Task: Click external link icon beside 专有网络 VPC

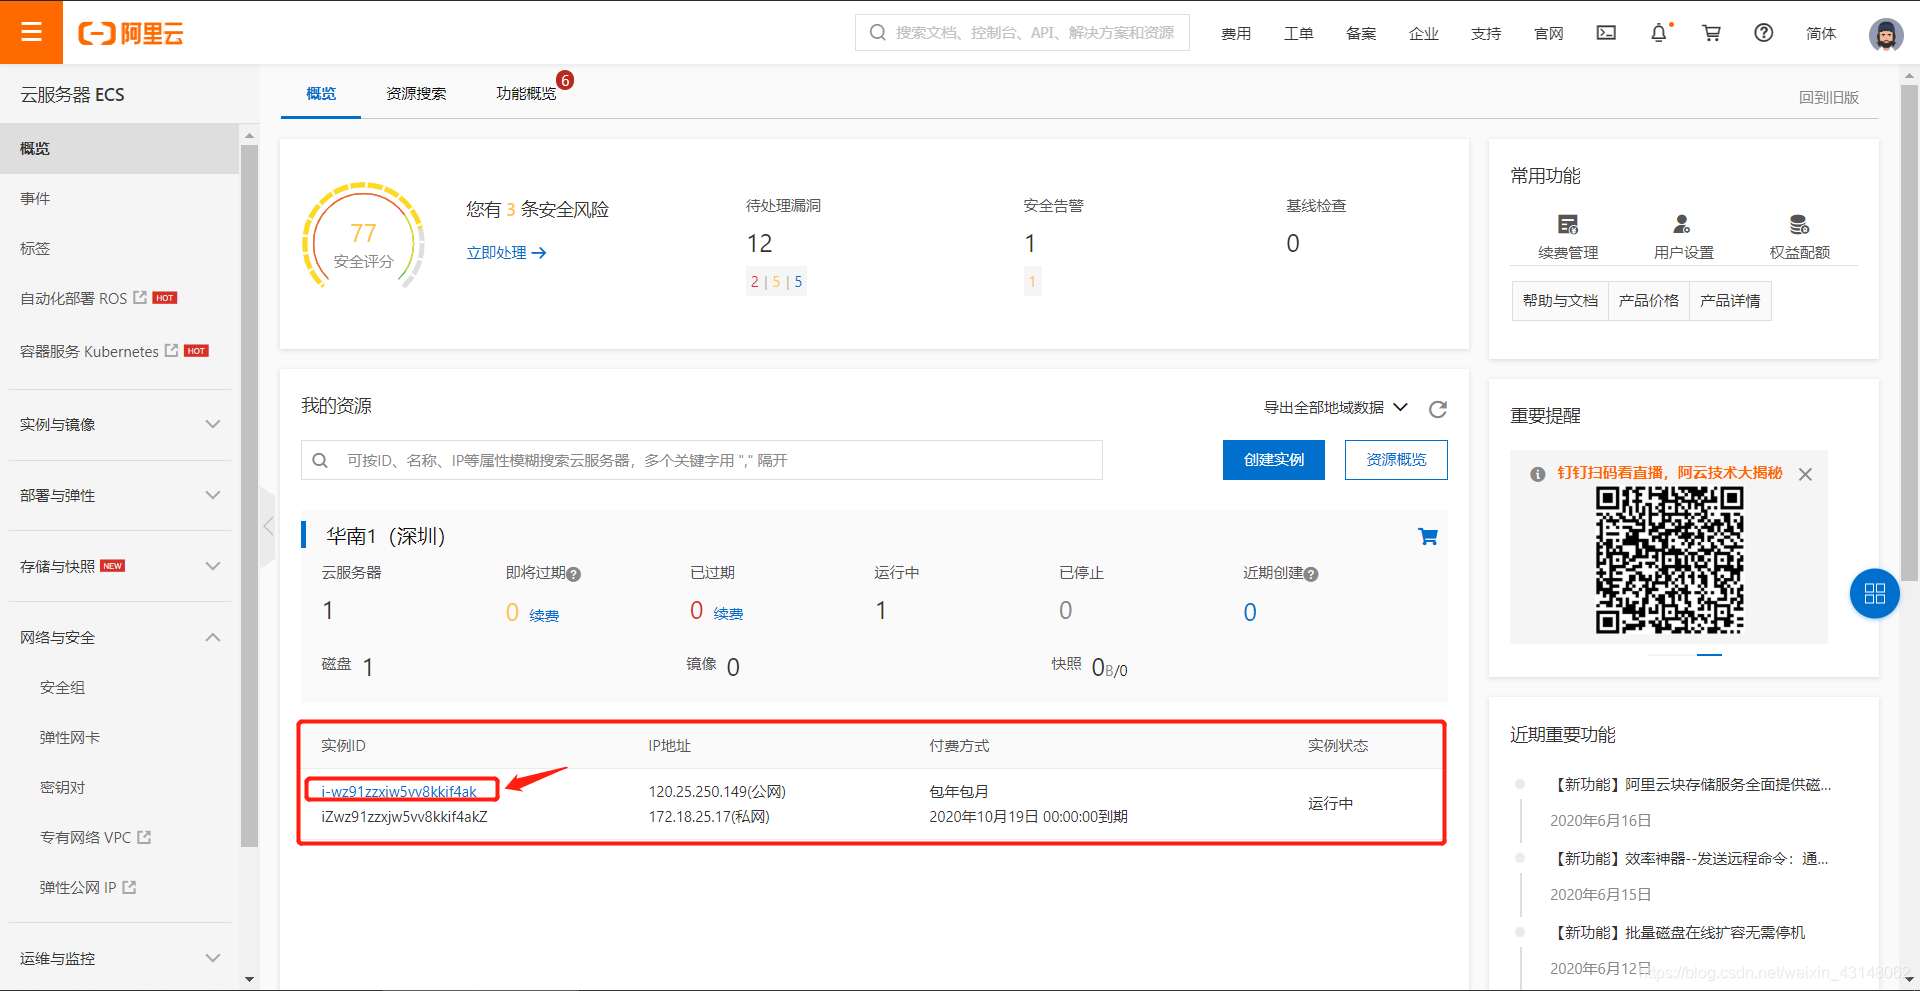Action: tap(144, 837)
